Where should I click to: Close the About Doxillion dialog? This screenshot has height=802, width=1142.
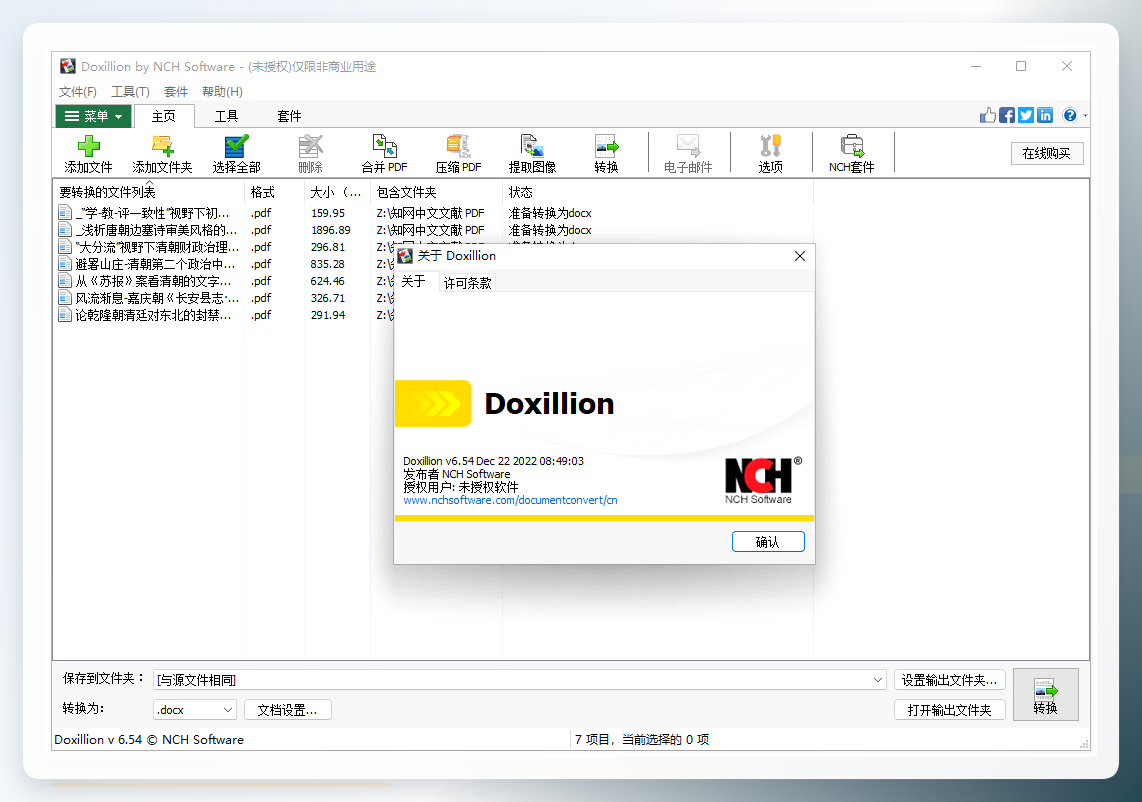[800, 256]
